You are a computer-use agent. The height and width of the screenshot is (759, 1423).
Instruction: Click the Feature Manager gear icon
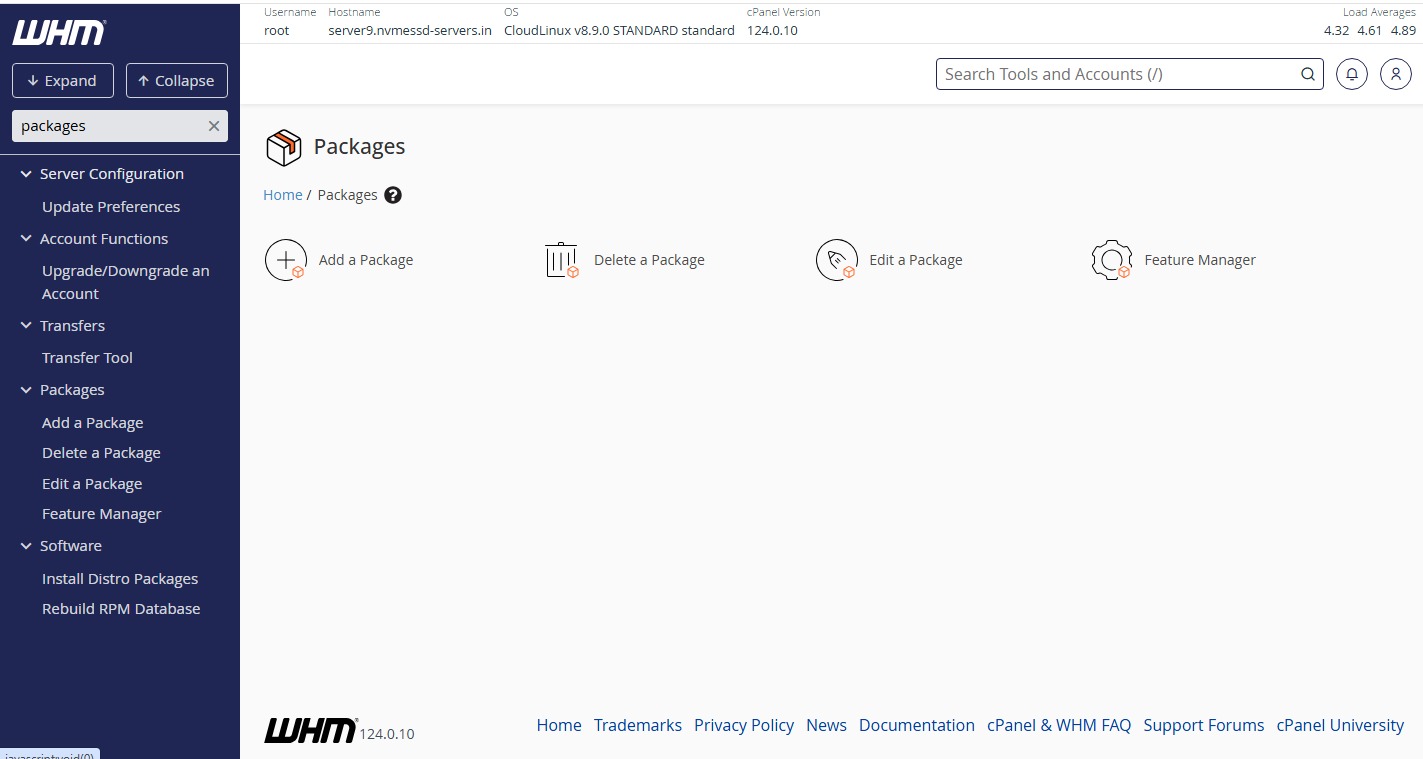click(x=1112, y=260)
